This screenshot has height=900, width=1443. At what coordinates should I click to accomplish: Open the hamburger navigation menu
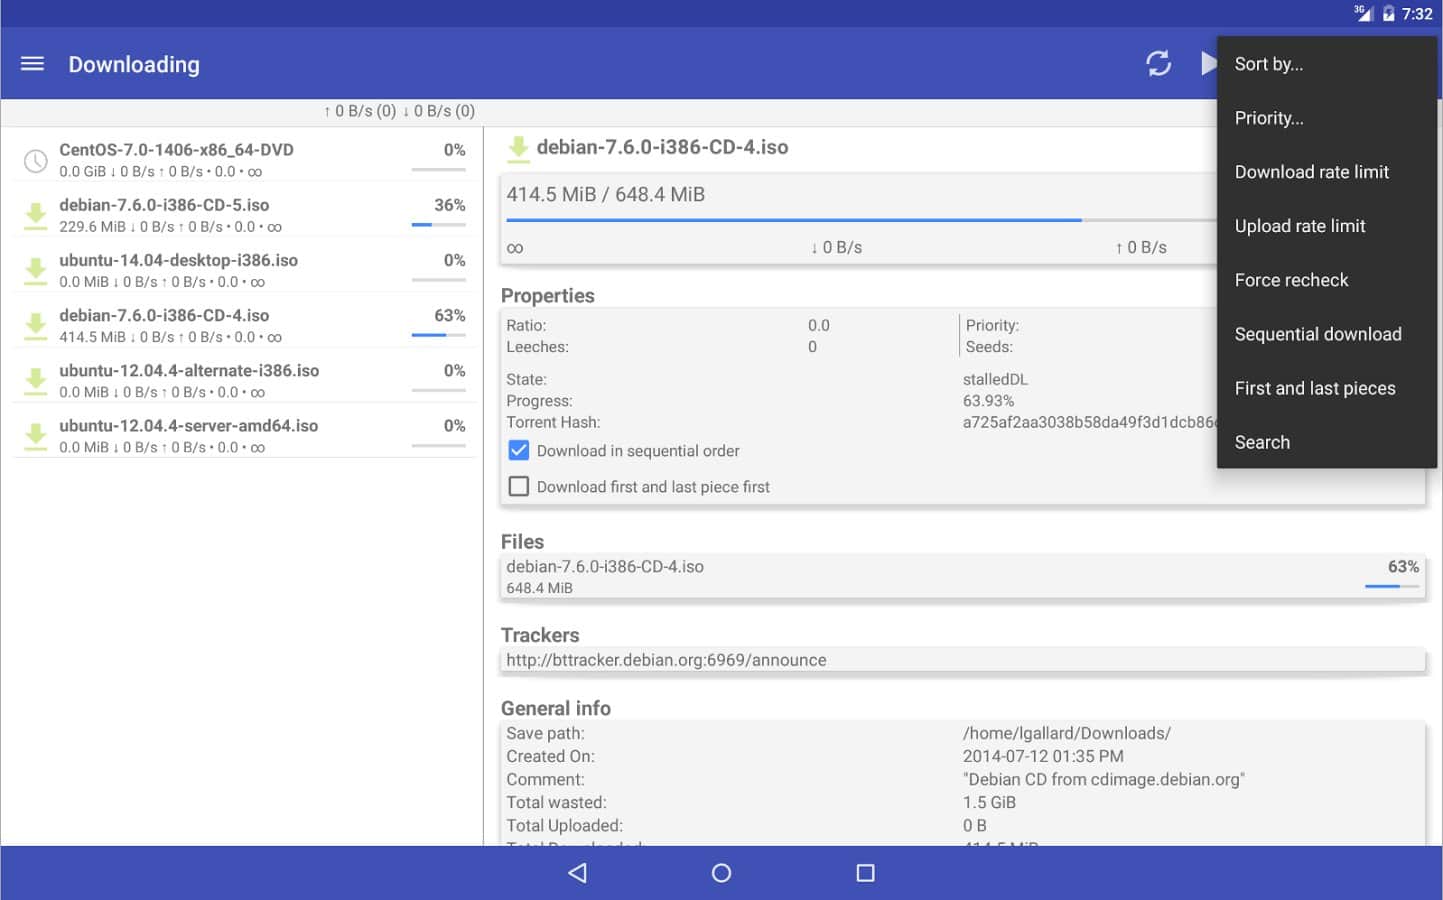click(x=32, y=64)
